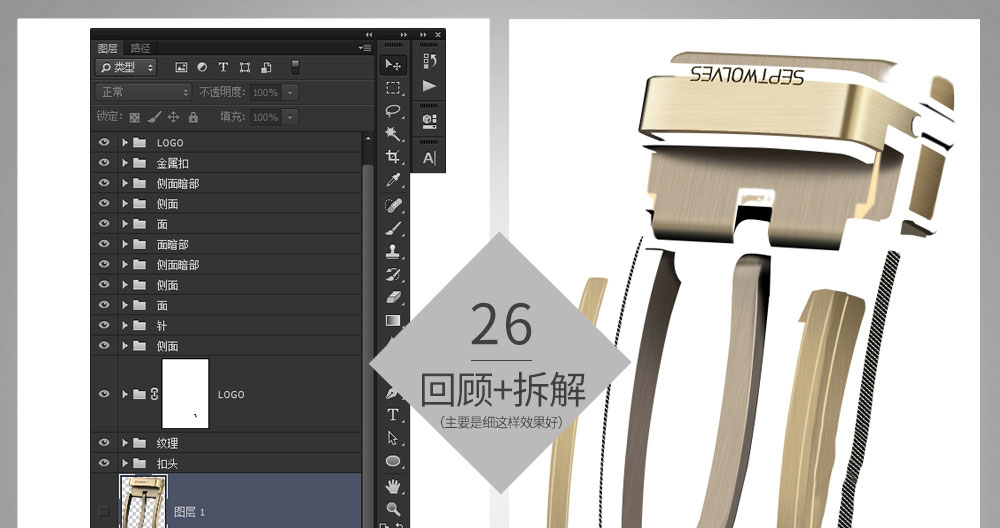The width and height of the screenshot is (1000, 528).
Task: Activate the Magic Wand tool
Action: click(393, 134)
